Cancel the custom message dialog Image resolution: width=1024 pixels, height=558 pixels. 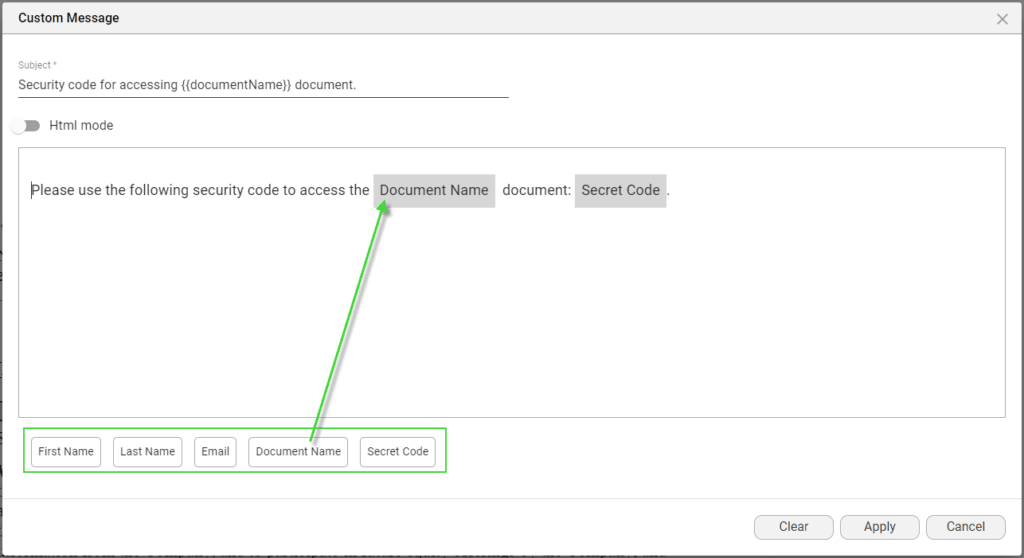pos(965,527)
